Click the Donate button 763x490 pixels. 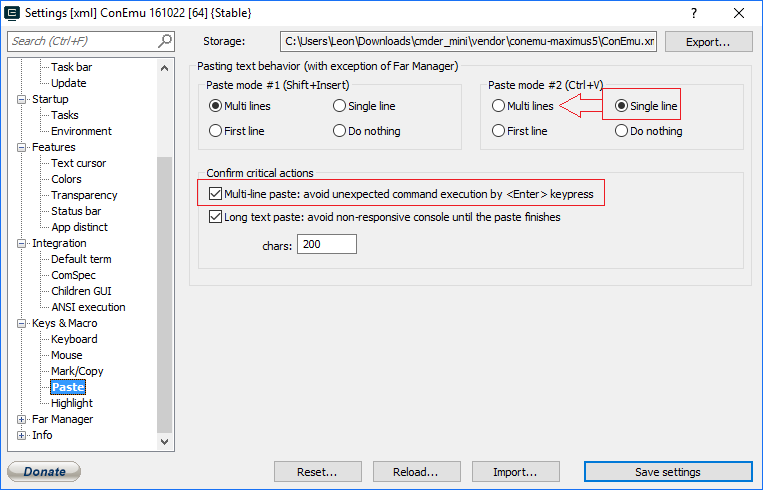44,471
